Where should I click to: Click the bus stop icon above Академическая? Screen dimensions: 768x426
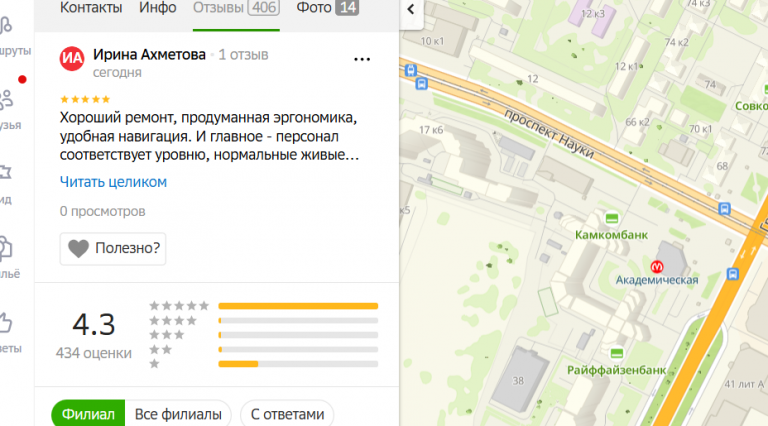pyautogui.click(x=724, y=209)
